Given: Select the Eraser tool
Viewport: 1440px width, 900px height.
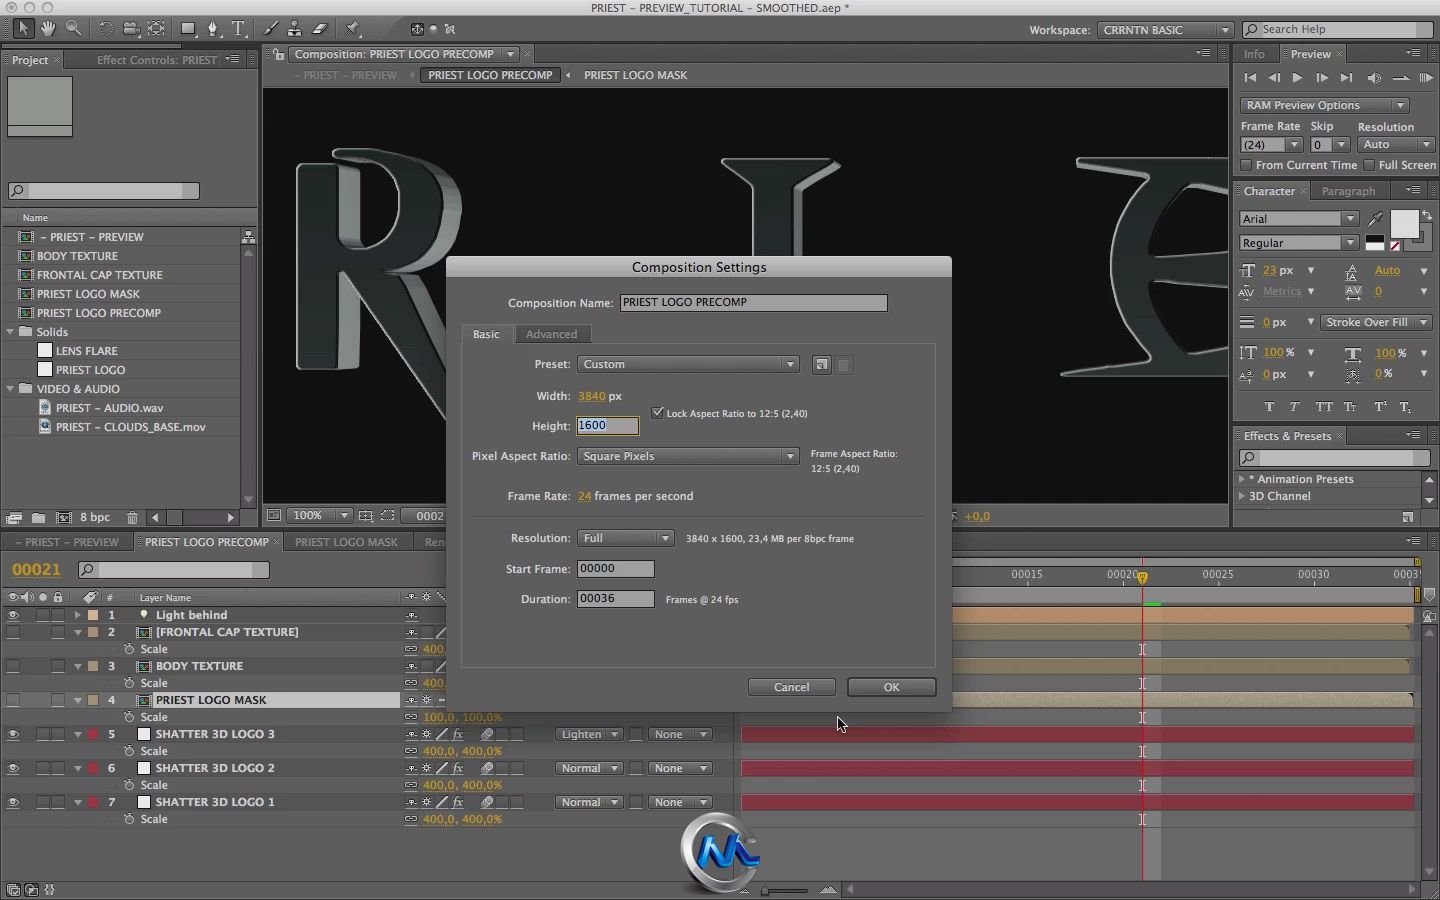Looking at the screenshot, I should 320,28.
